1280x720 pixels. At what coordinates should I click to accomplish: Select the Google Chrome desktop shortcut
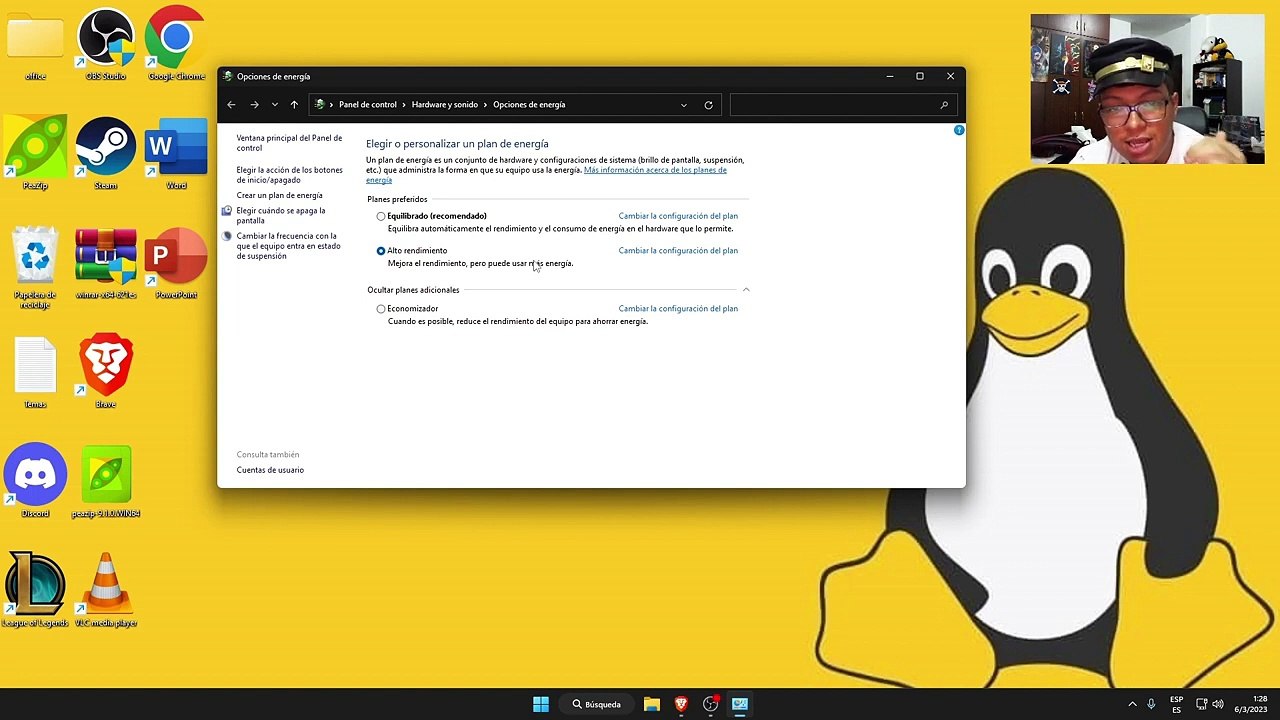[x=176, y=45]
